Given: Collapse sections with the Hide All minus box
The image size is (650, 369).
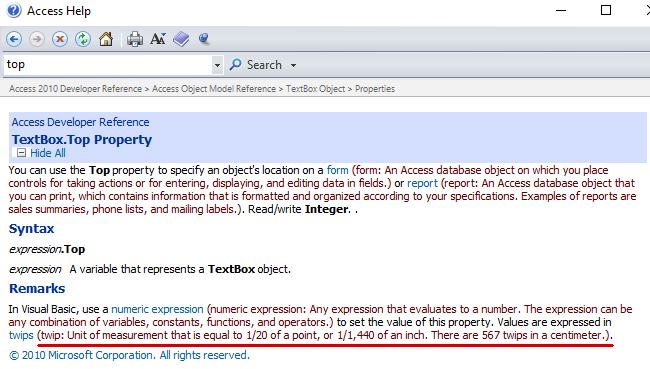Looking at the screenshot, I should pos(21,153).
